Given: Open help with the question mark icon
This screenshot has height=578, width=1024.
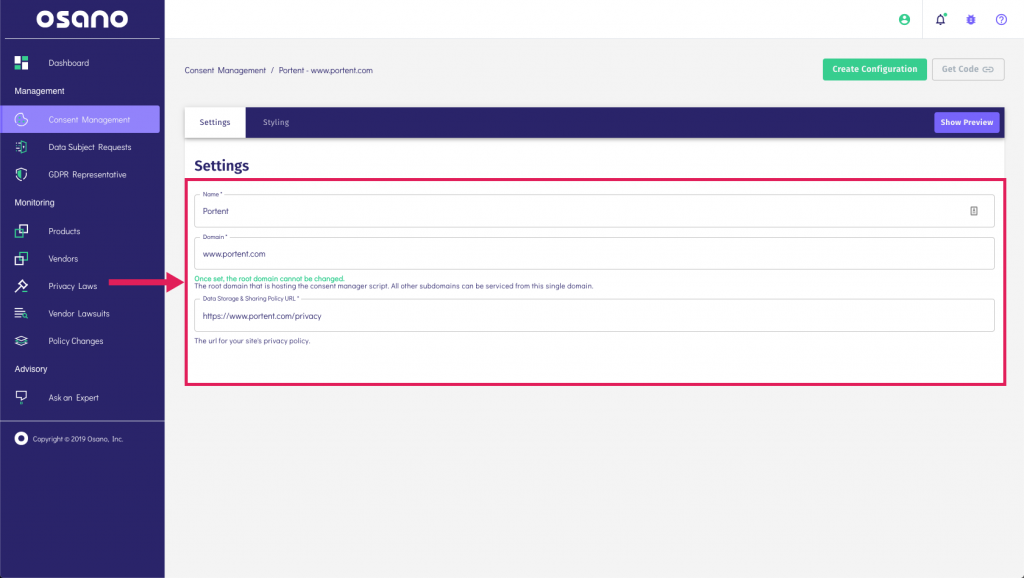Looking at the screenshot, I should pyautogui.click(x=1000, y=18).
